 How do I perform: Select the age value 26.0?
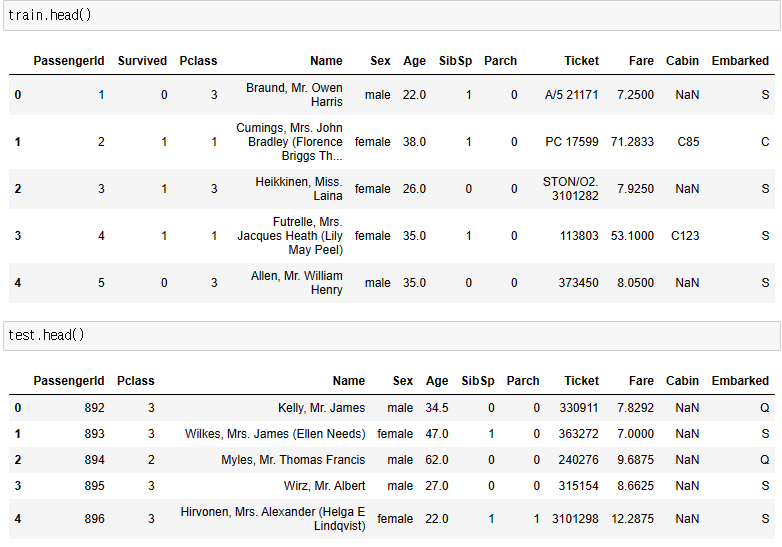(x=414, y=188)
